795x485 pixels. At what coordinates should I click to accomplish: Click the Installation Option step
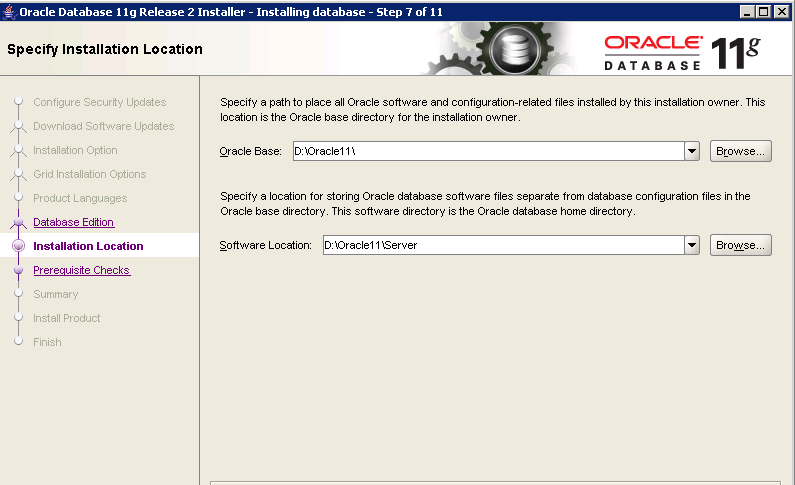(75, 150)
